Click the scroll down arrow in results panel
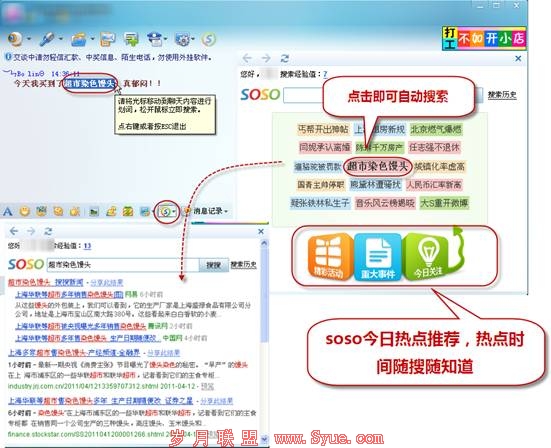 coord(264,439)
